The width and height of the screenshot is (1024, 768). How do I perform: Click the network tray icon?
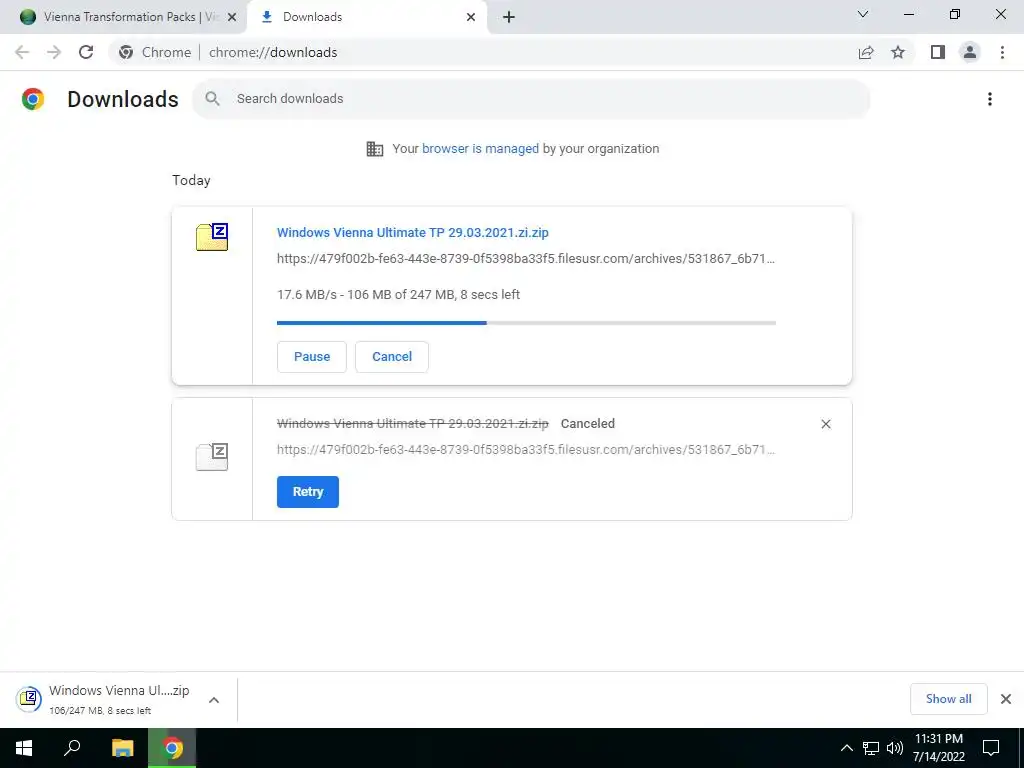tap(871, 748)
